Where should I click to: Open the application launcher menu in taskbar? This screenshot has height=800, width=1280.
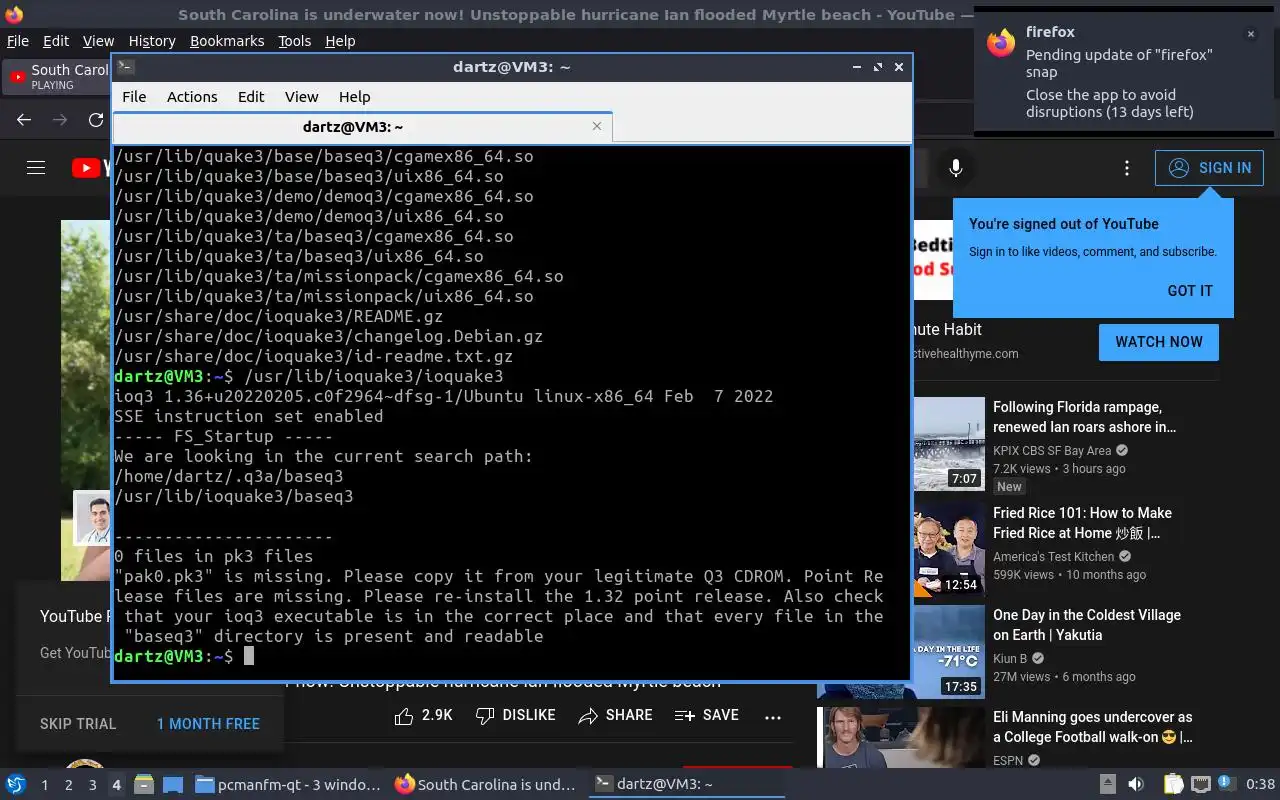point(16,784)
